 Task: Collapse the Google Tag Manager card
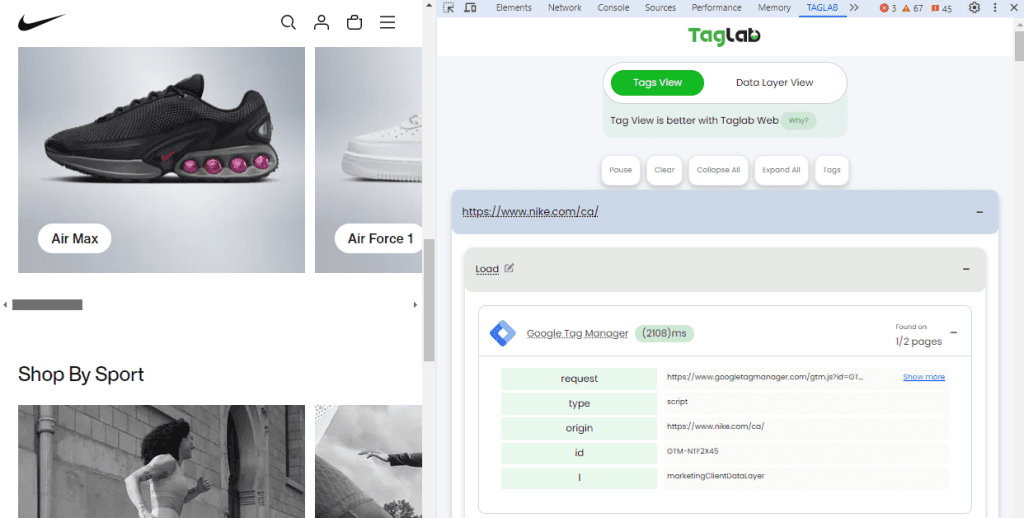point(953,332)
